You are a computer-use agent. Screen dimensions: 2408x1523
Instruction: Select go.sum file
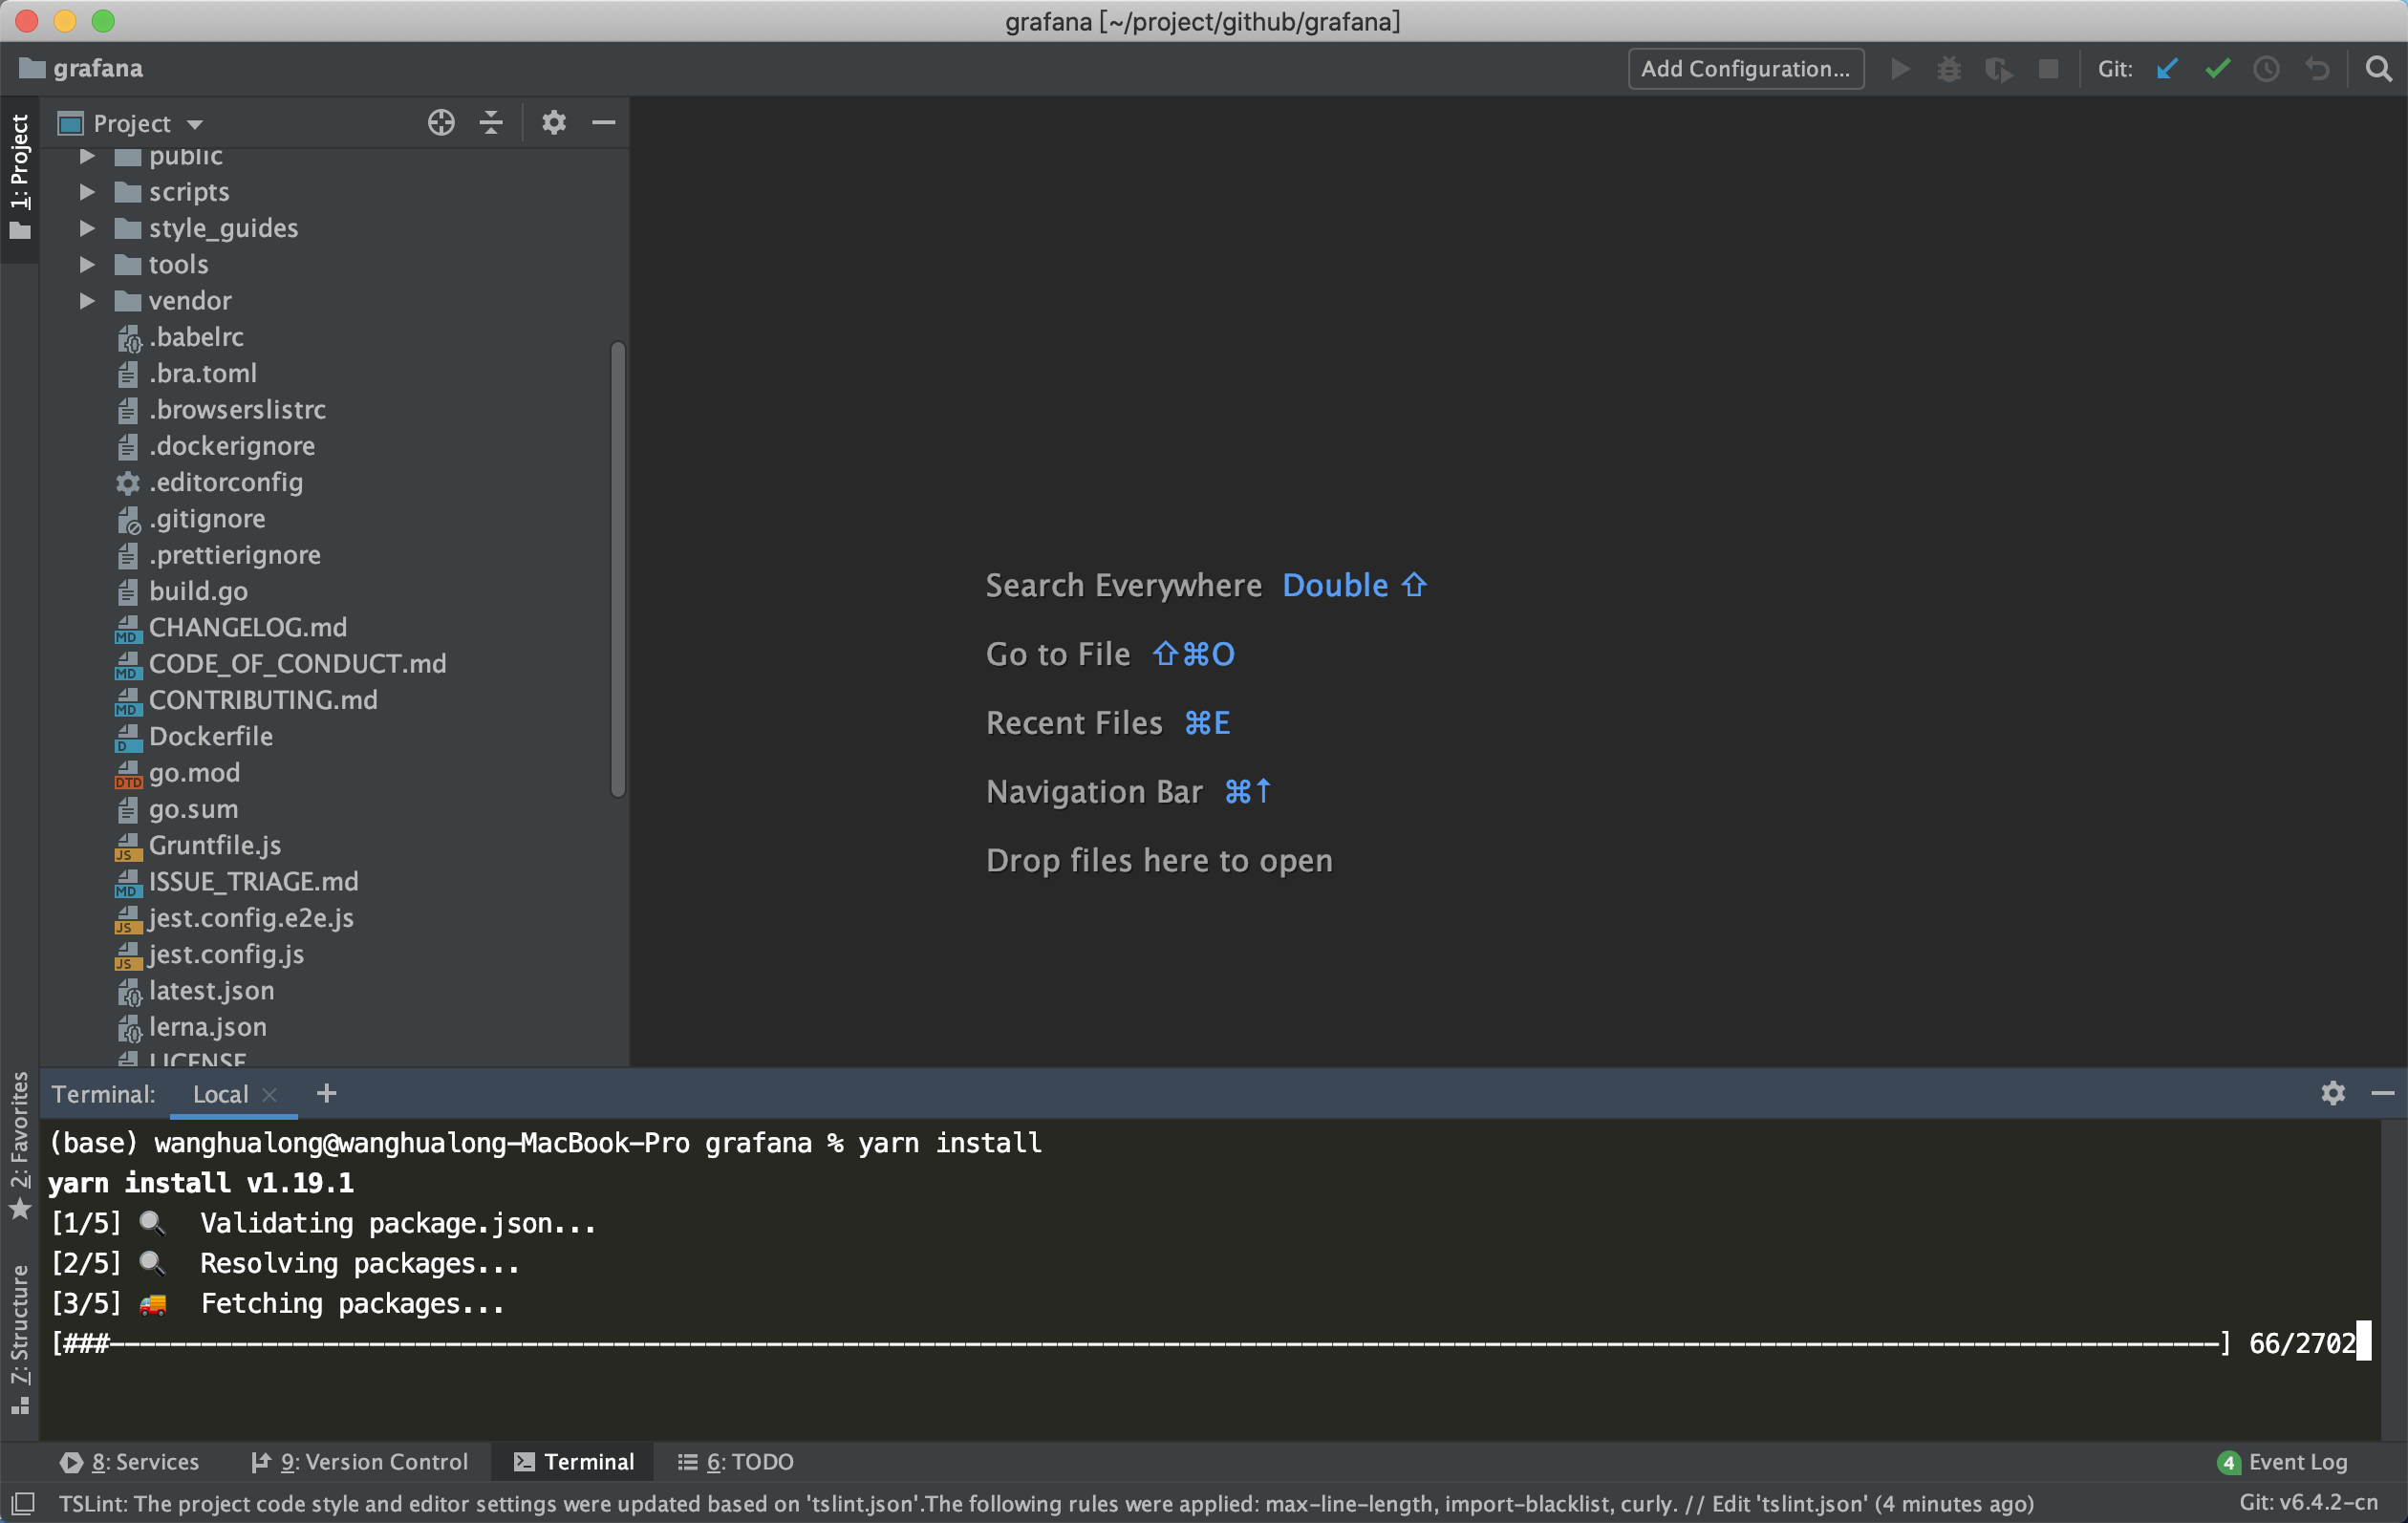pyautogui.click(x=193, y=809)
